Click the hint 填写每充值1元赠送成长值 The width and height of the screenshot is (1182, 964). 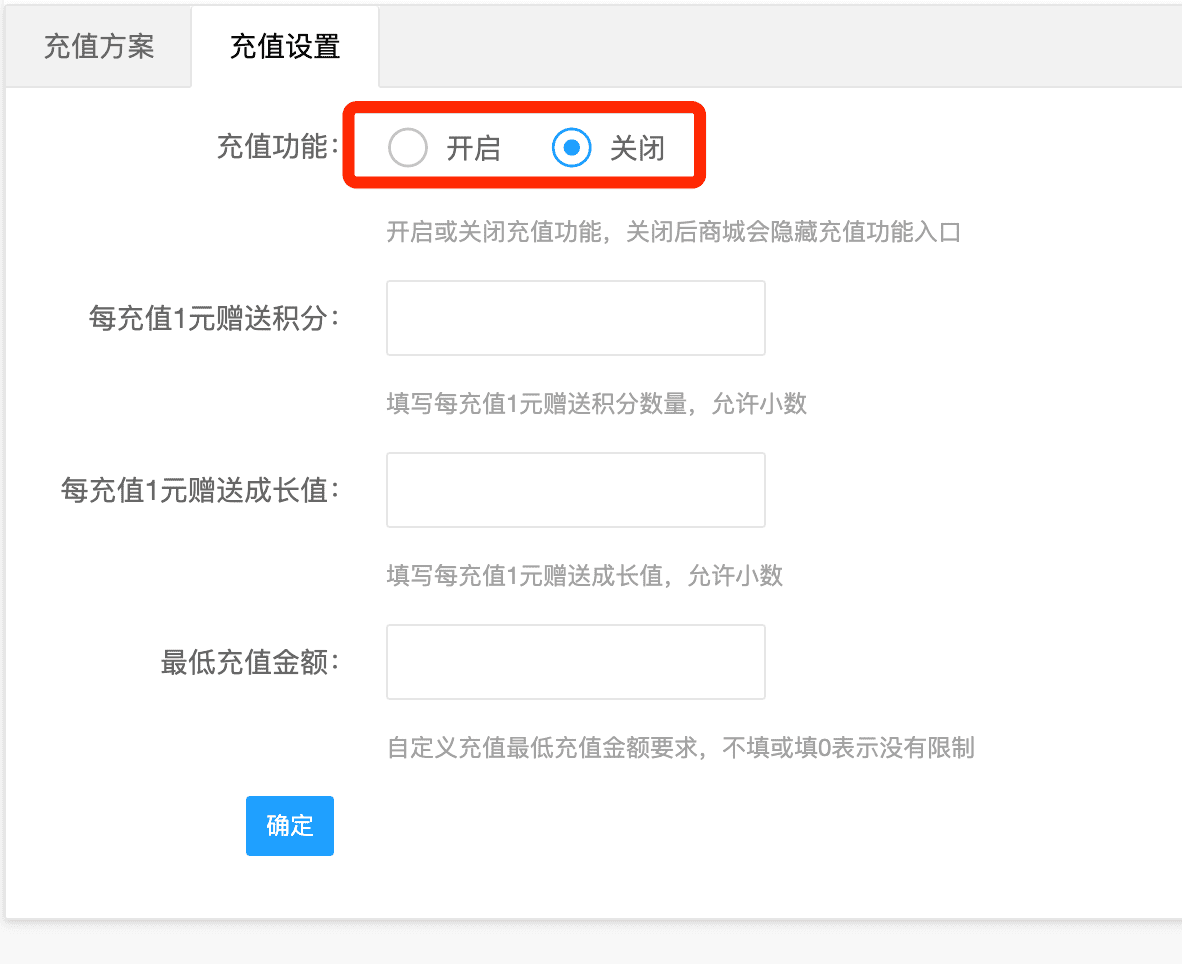584,575
